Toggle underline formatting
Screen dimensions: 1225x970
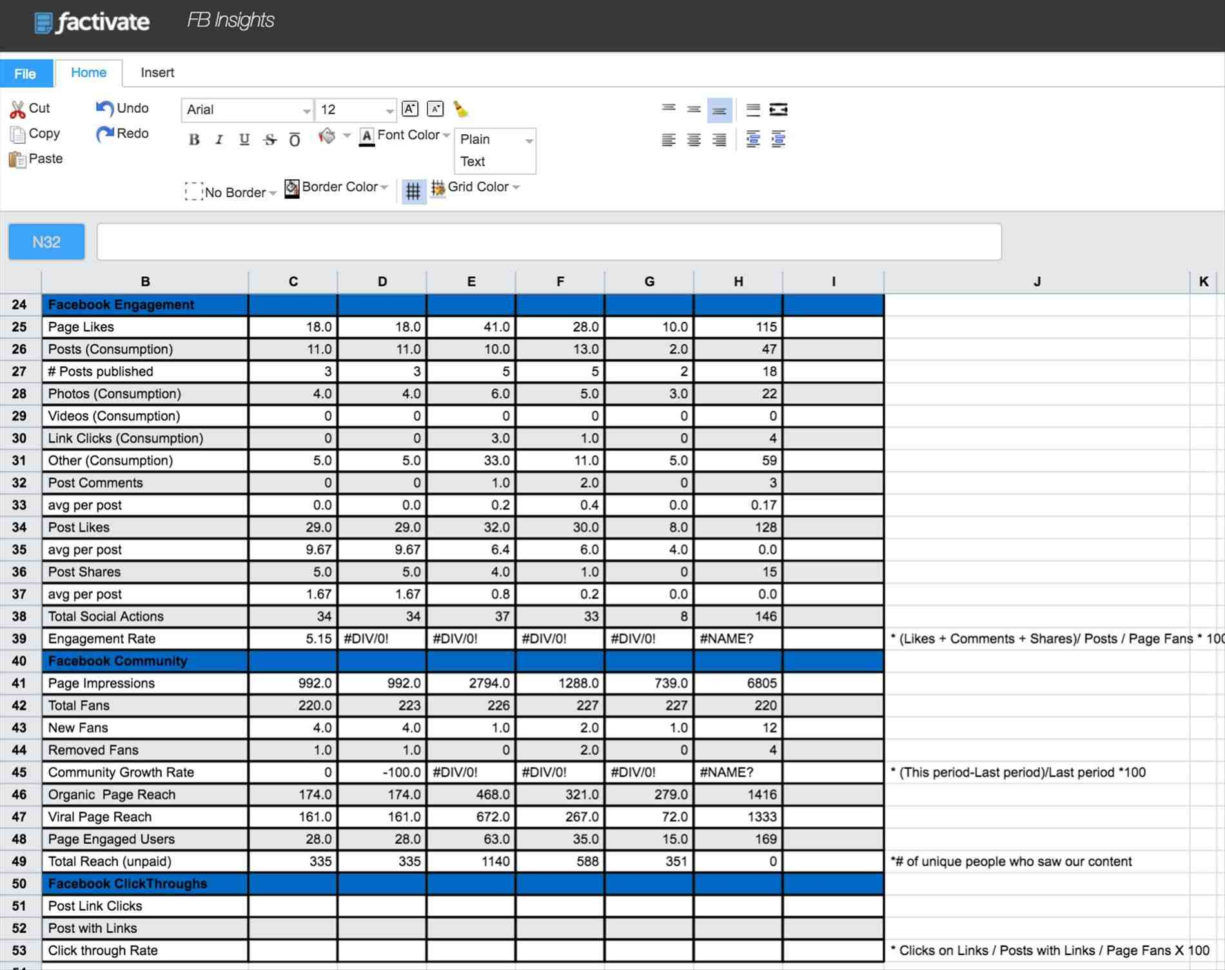pos(243,141)
